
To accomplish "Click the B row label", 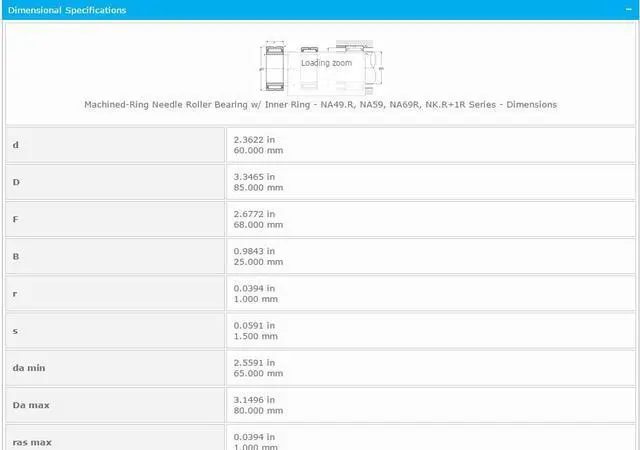I will pyautogui.click(x=15, y=256).
